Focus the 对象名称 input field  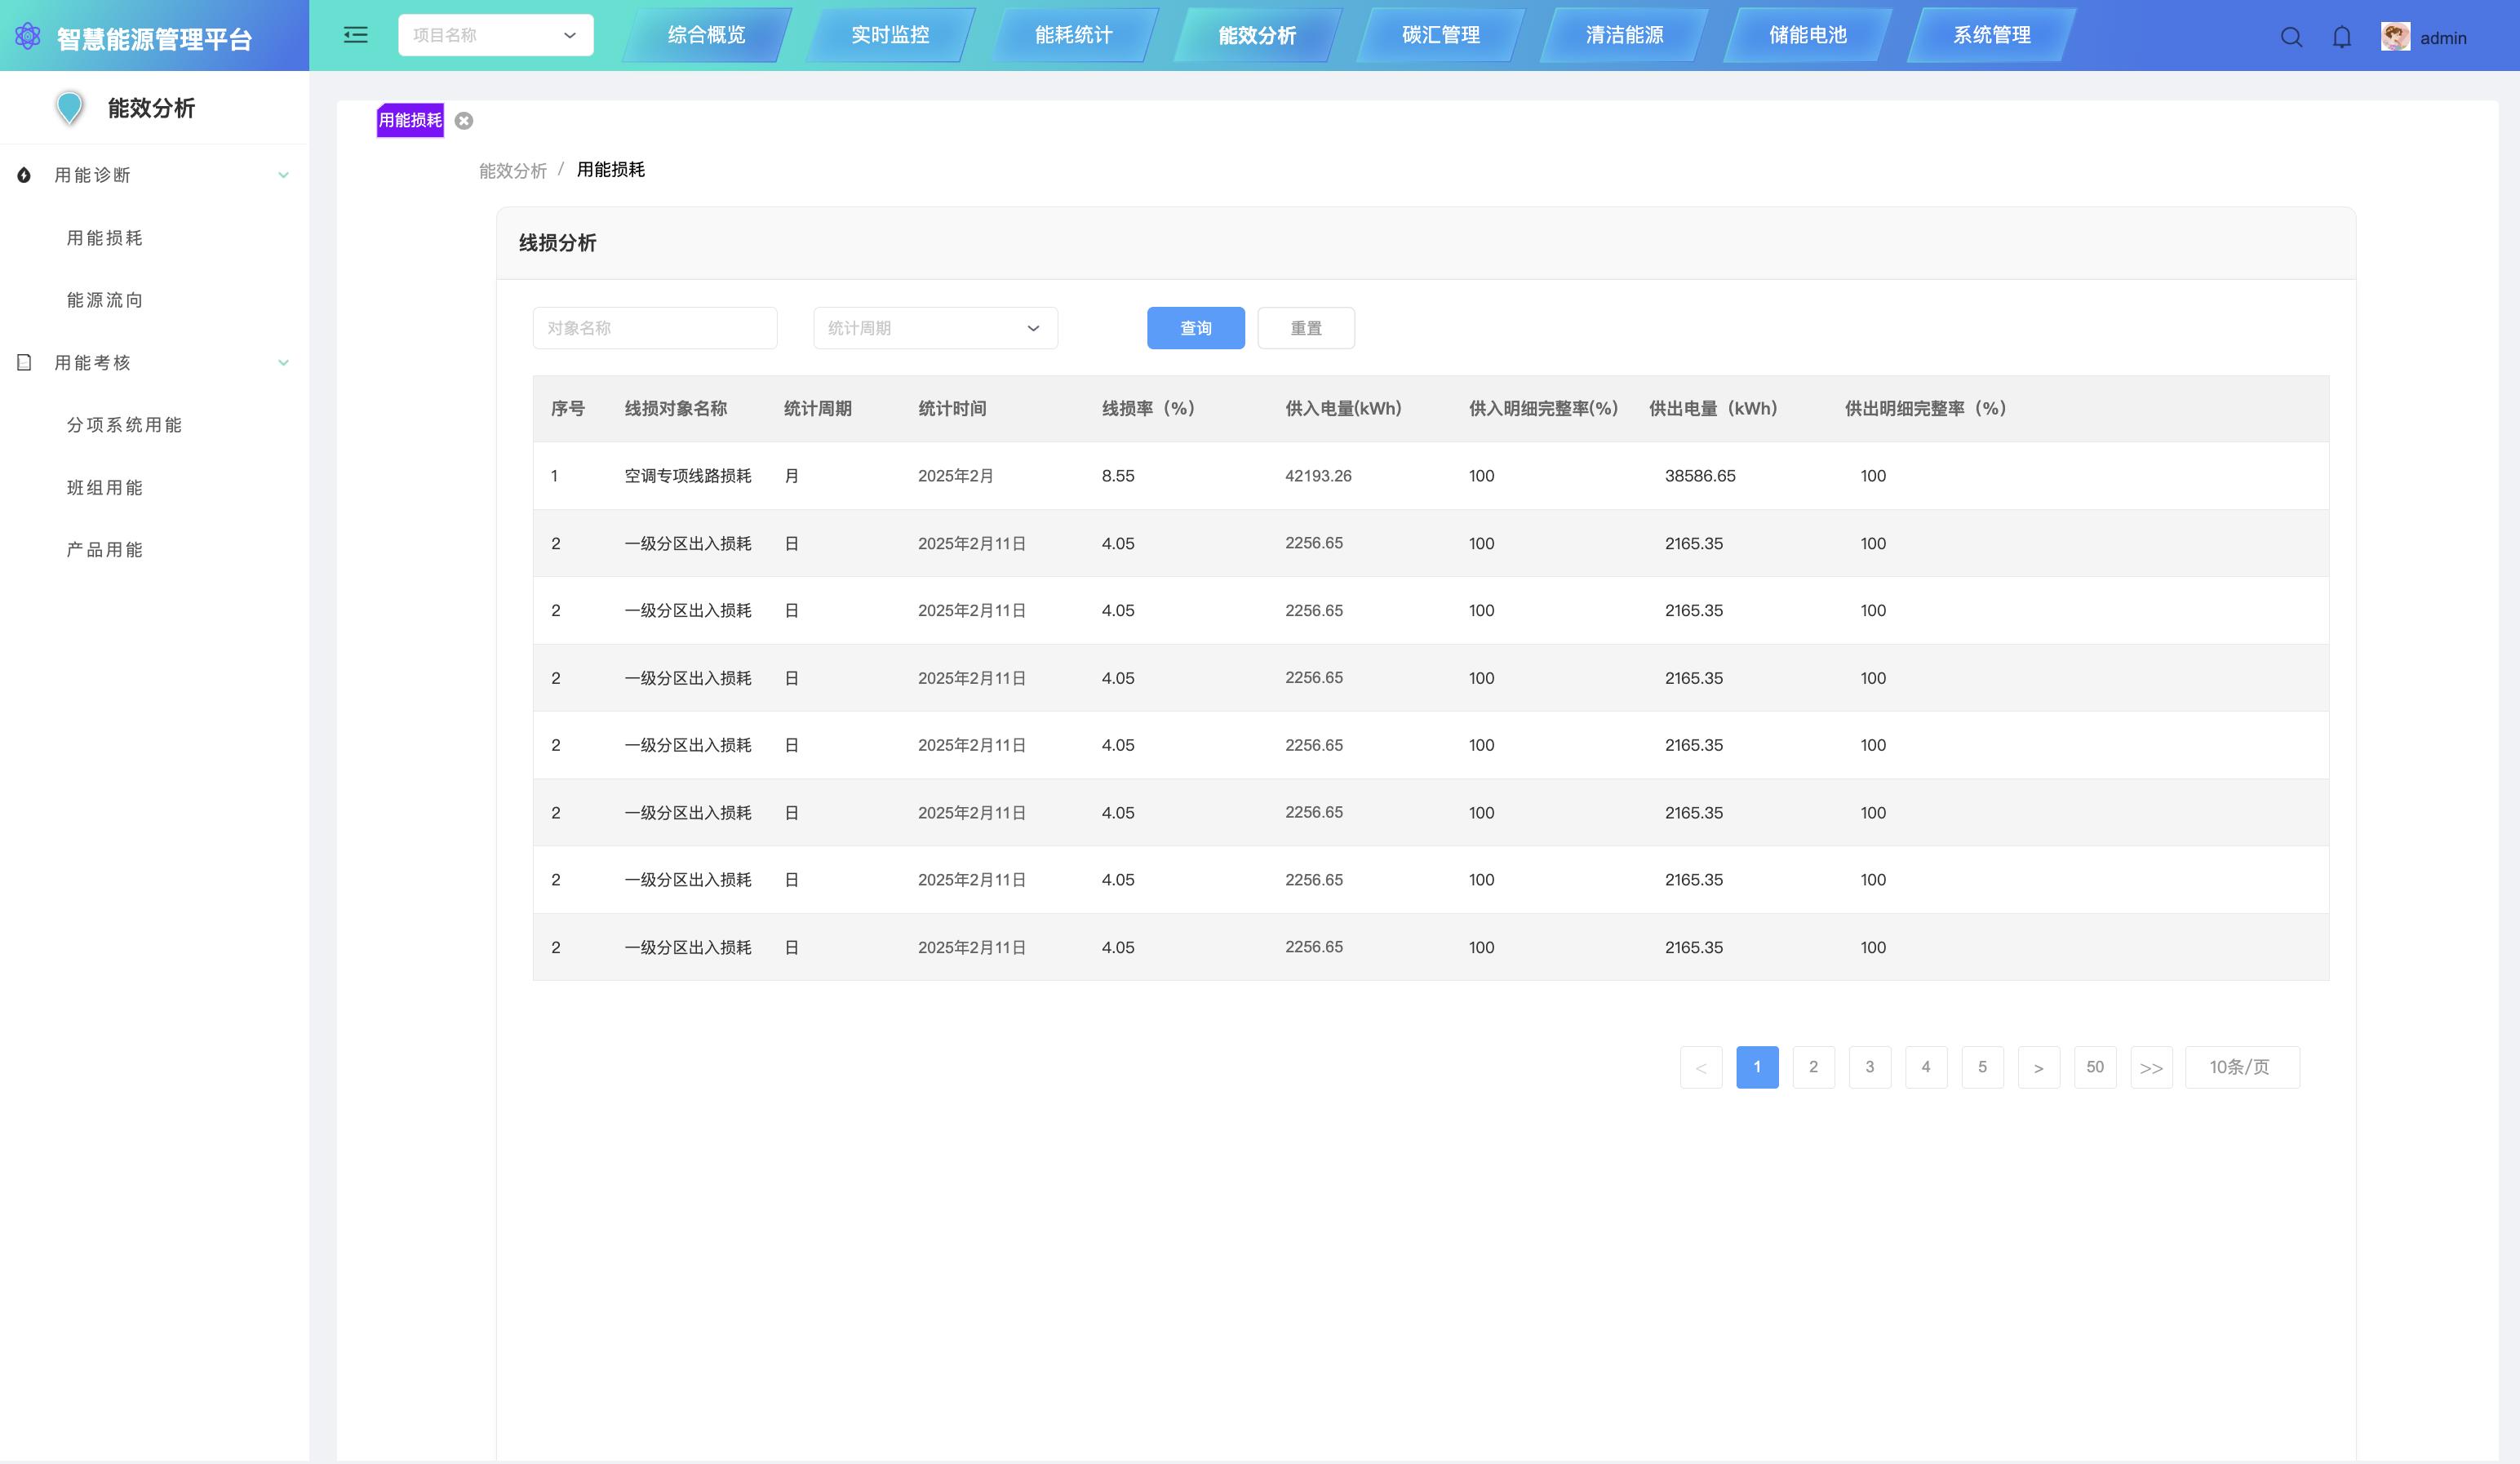pyautogui.click(x=654, y=328)
